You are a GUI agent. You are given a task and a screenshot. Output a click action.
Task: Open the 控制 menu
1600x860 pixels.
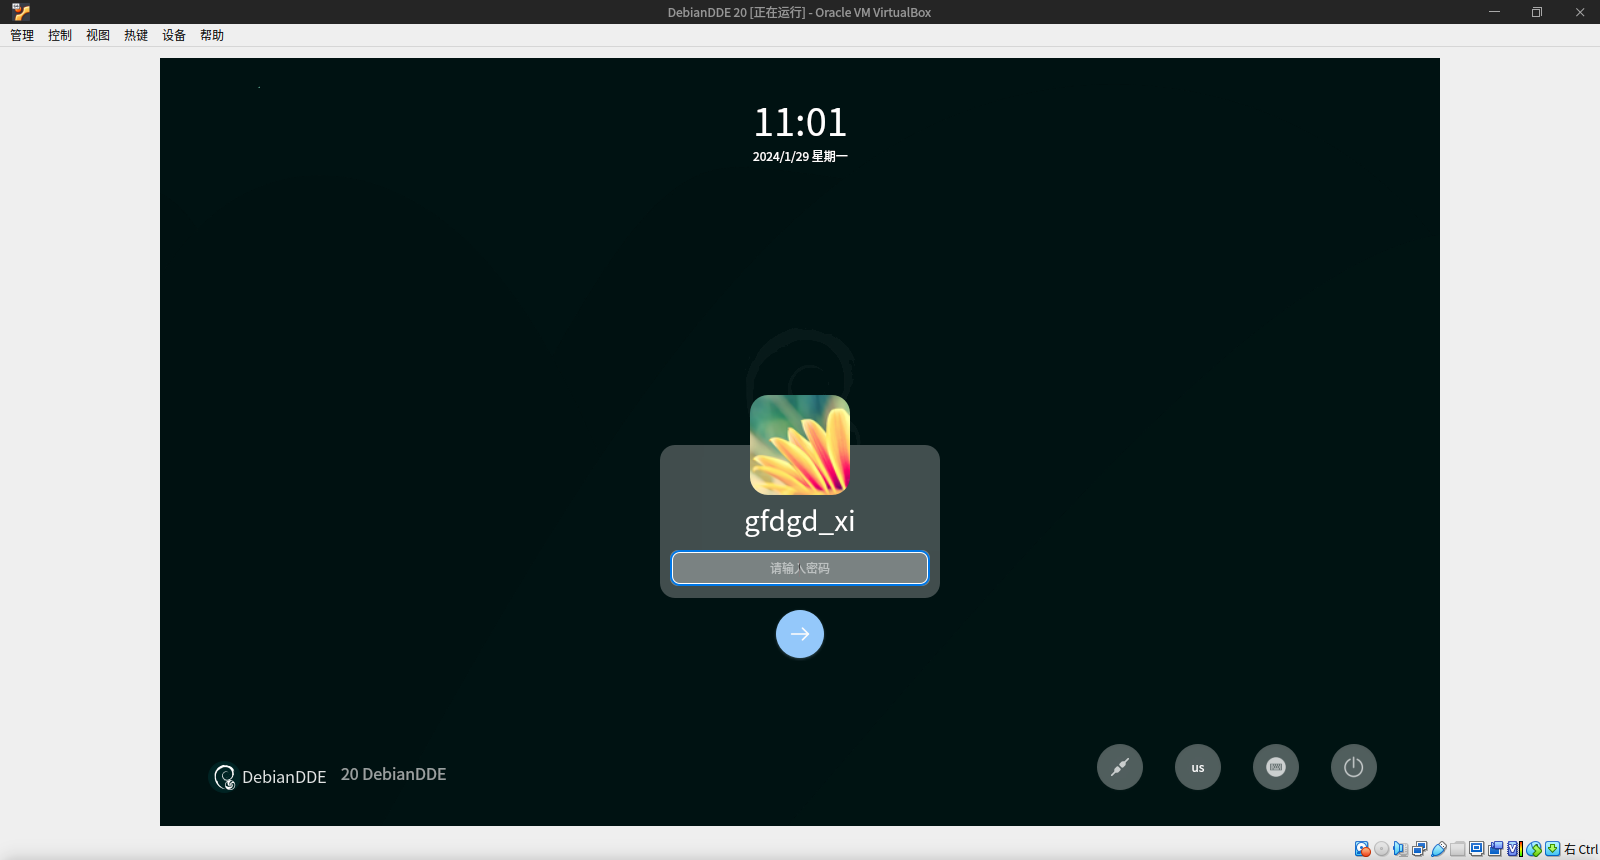coord(60,35)
